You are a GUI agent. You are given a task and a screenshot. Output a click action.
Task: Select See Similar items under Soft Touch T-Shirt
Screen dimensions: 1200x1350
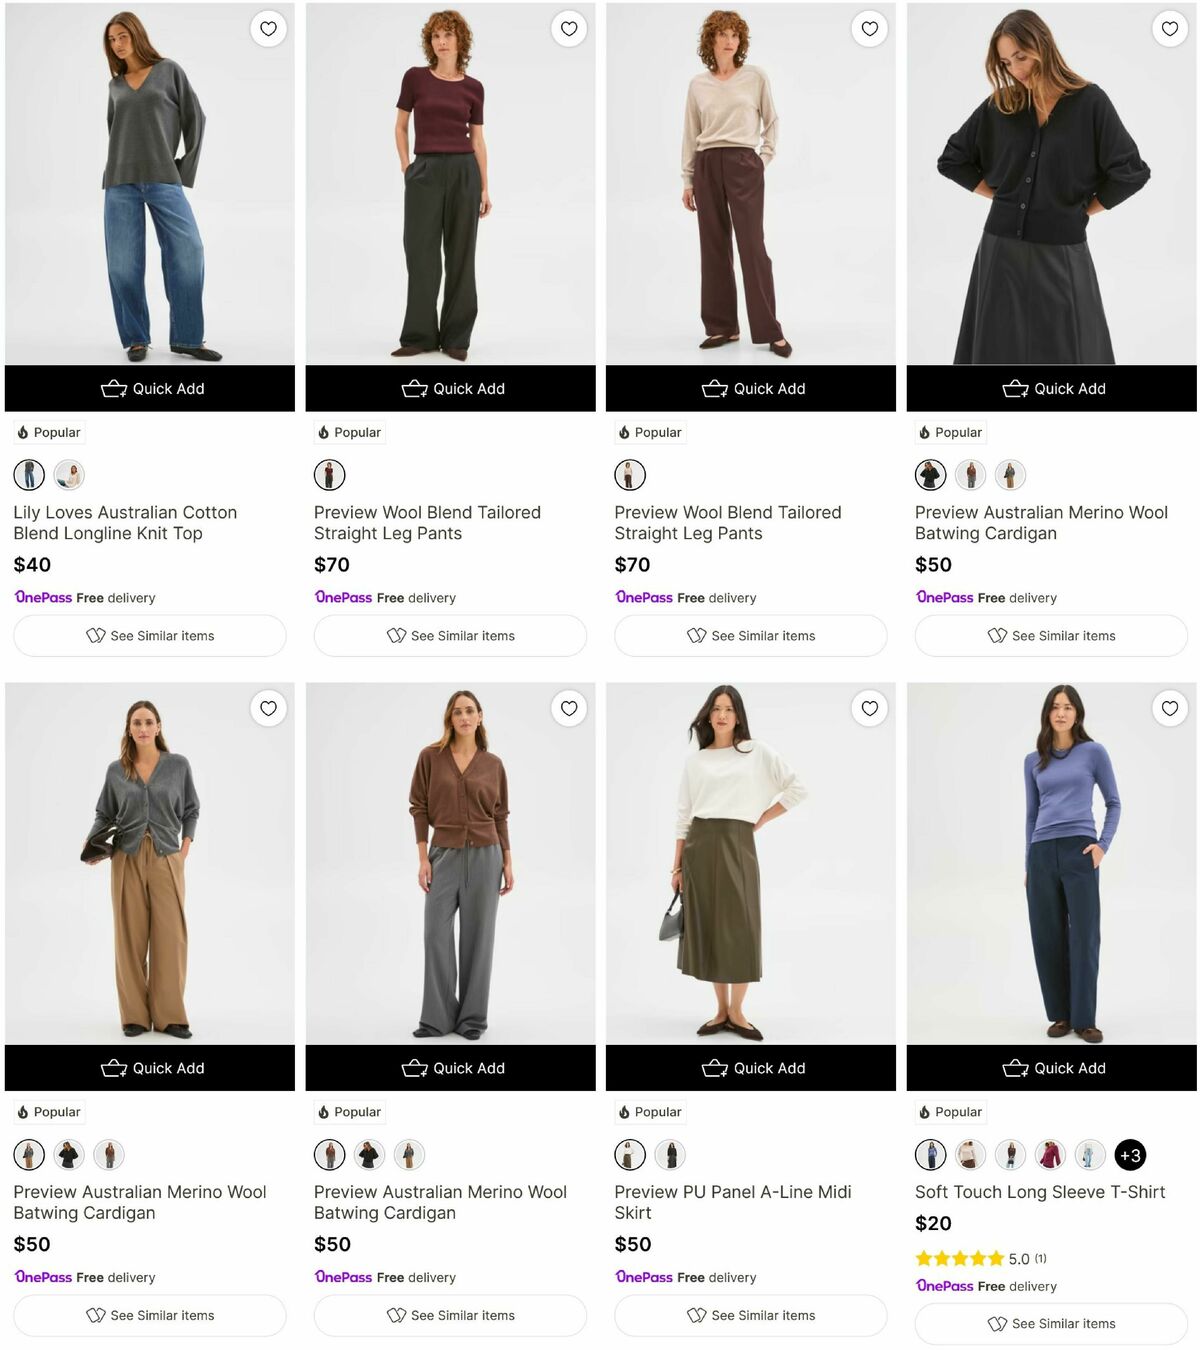coord(1051,1322)
